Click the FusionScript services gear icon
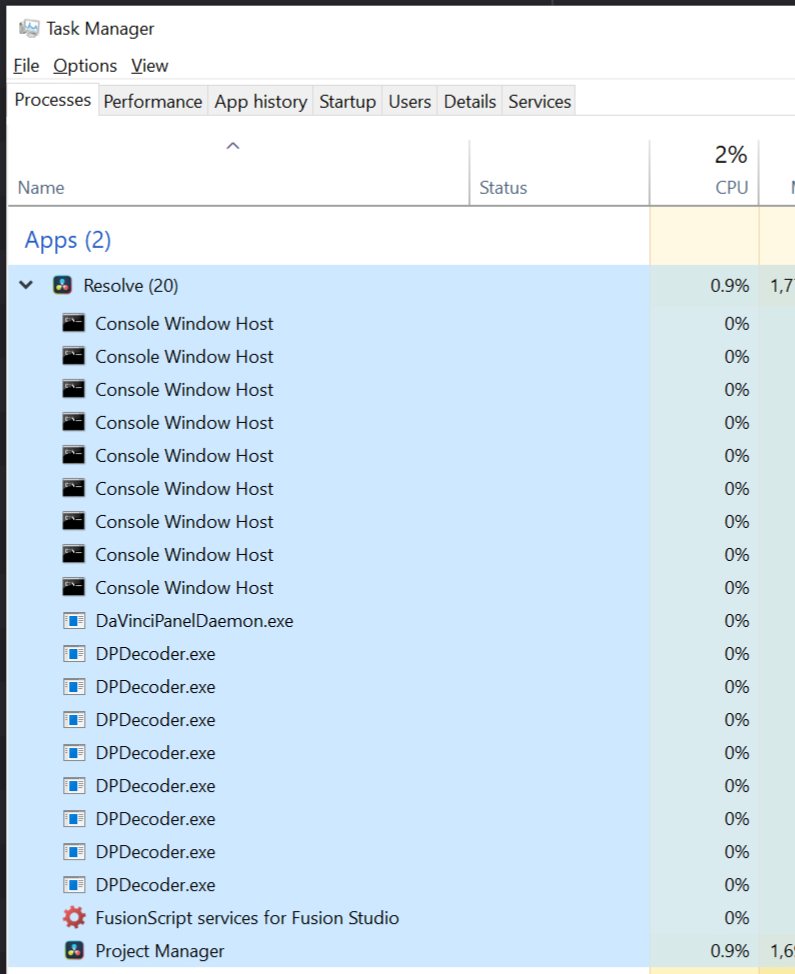Viewport: 795px width, 974px height. click(x=74, y=917)
